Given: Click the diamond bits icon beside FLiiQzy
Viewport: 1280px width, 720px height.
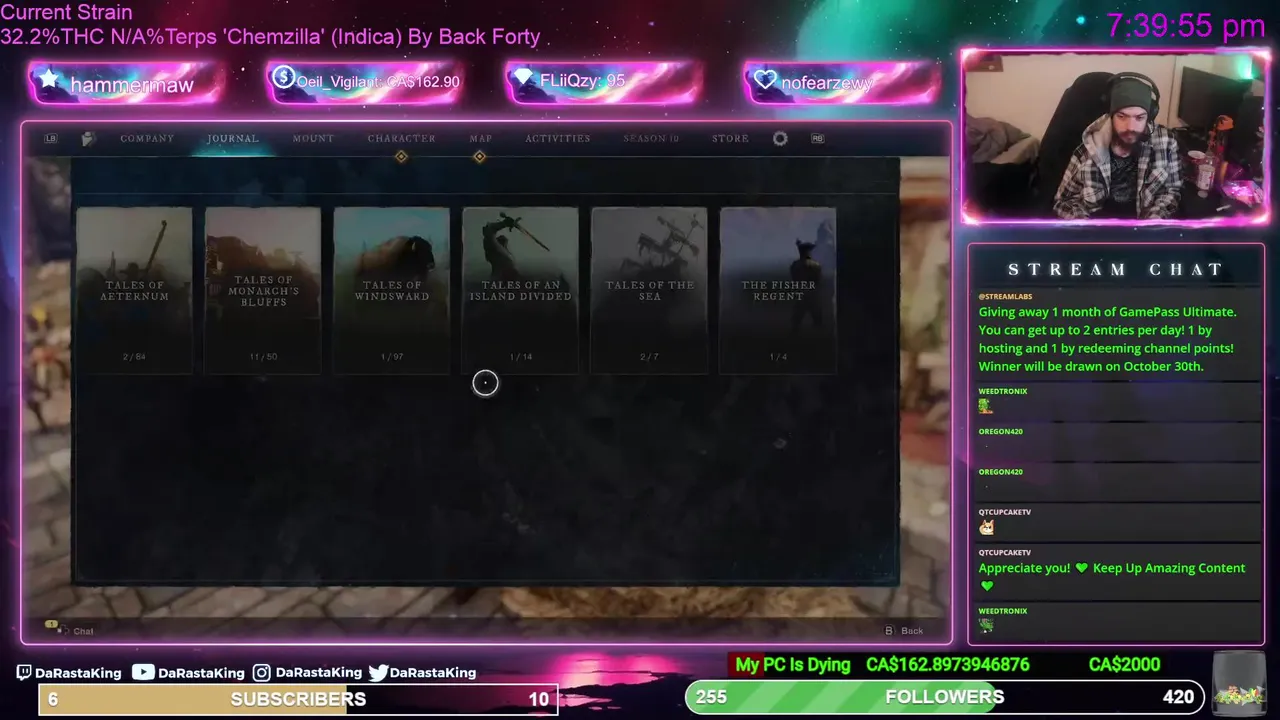Looking at the screenshot, I should (524, 77).
